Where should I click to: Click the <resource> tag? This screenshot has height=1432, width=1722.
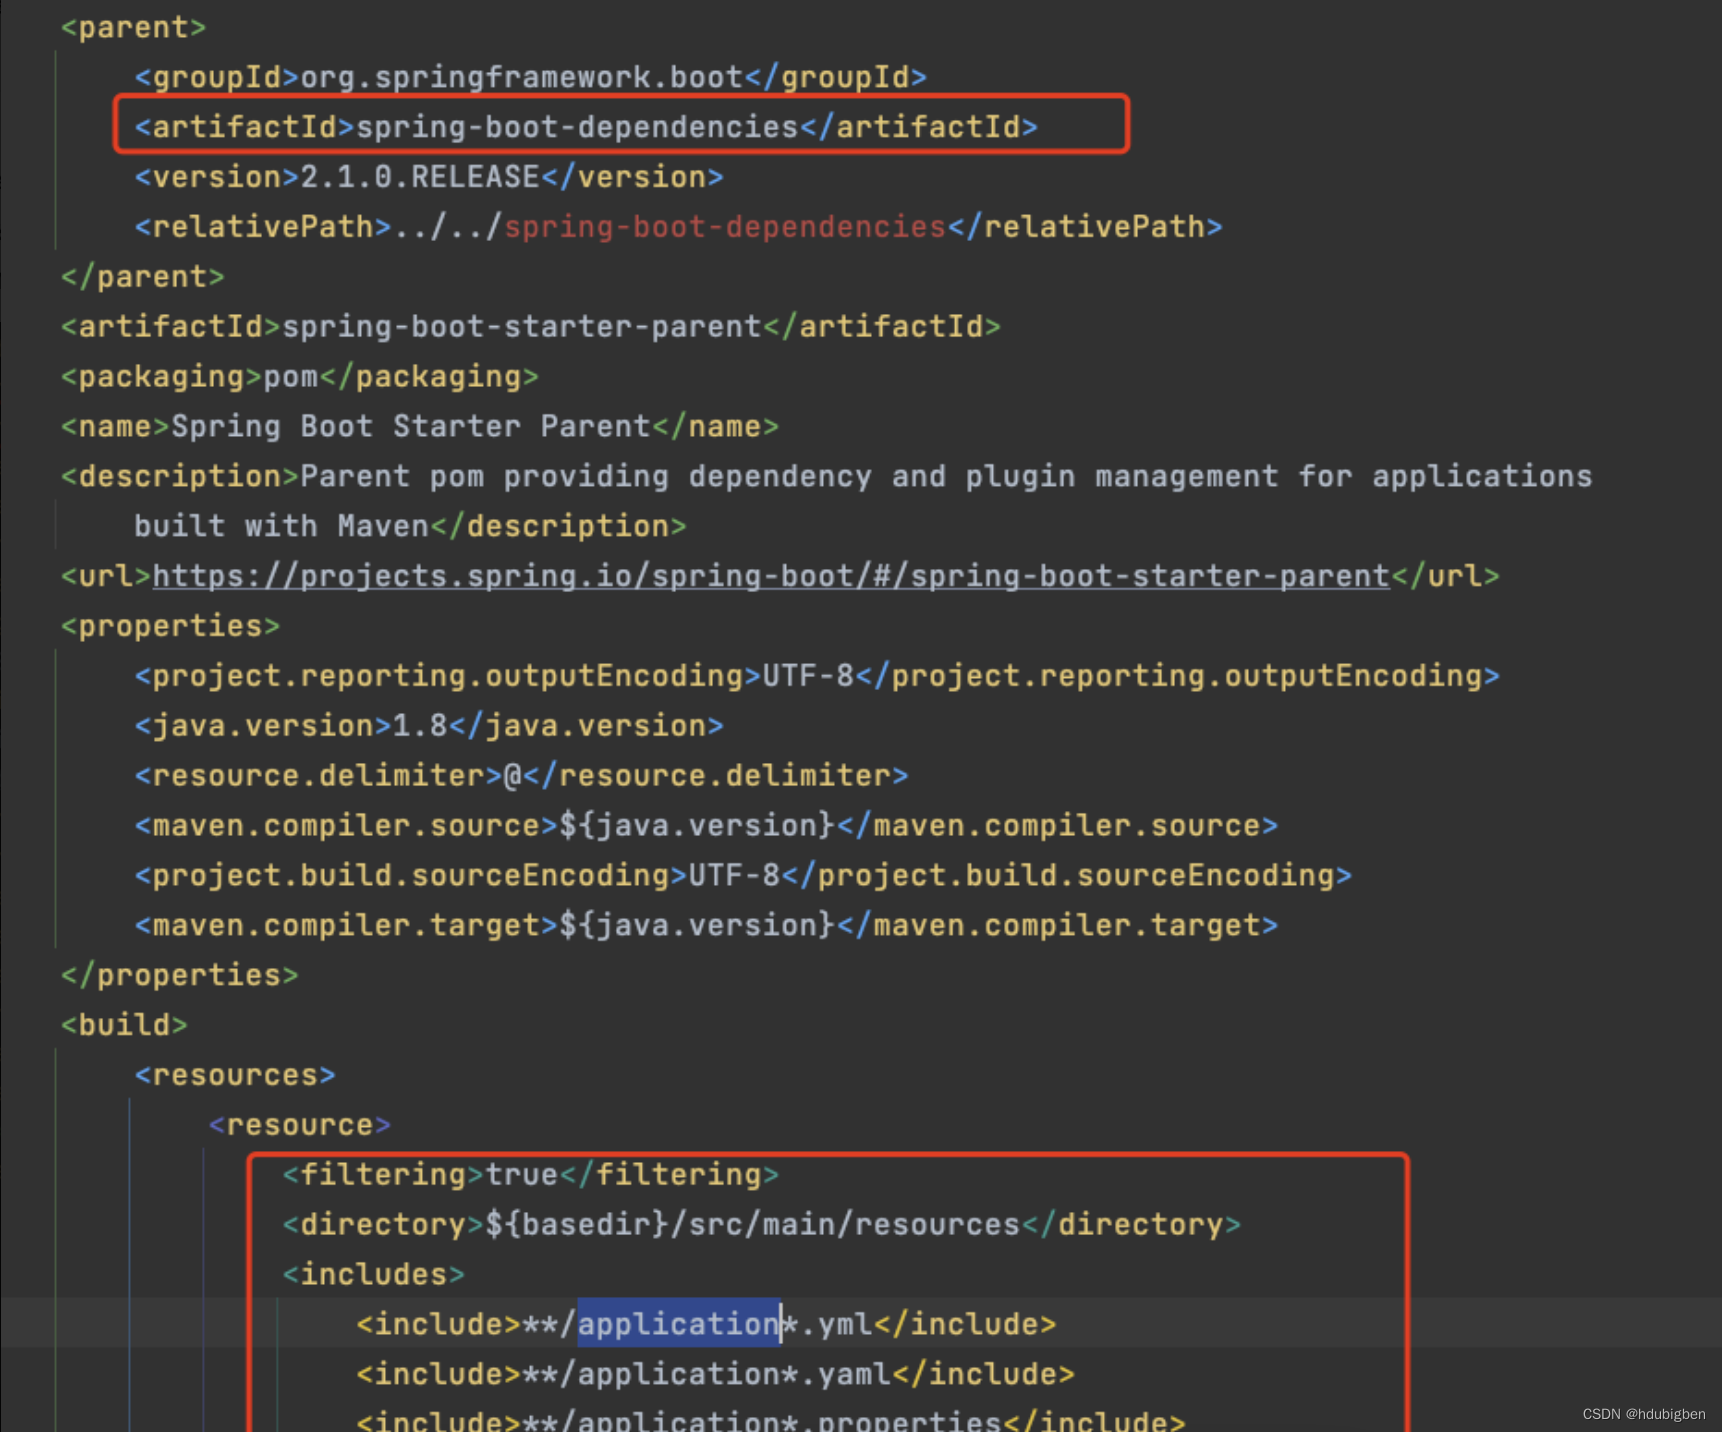coord(299,1127)
